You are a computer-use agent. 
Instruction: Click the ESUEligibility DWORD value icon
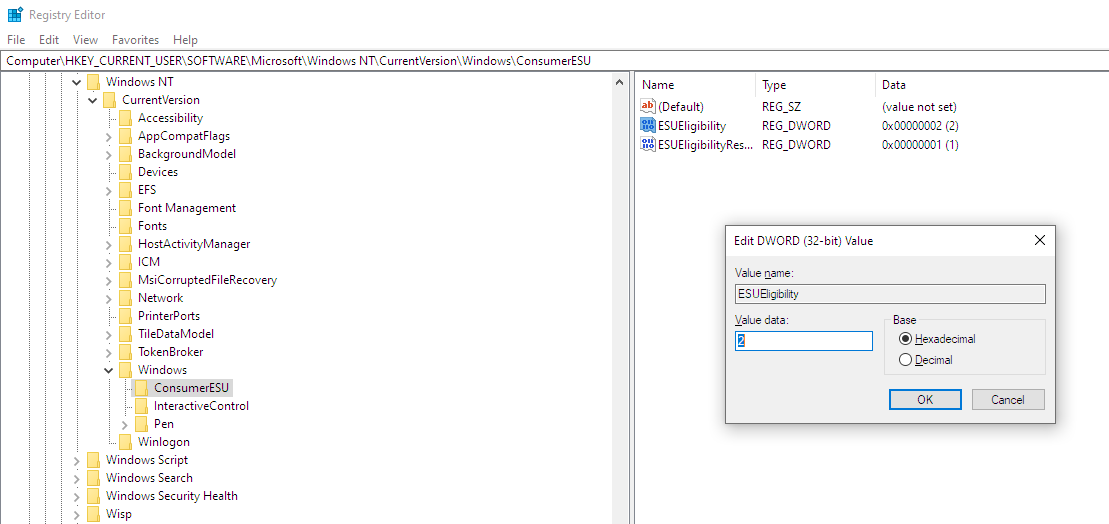(x=648, y=126)
